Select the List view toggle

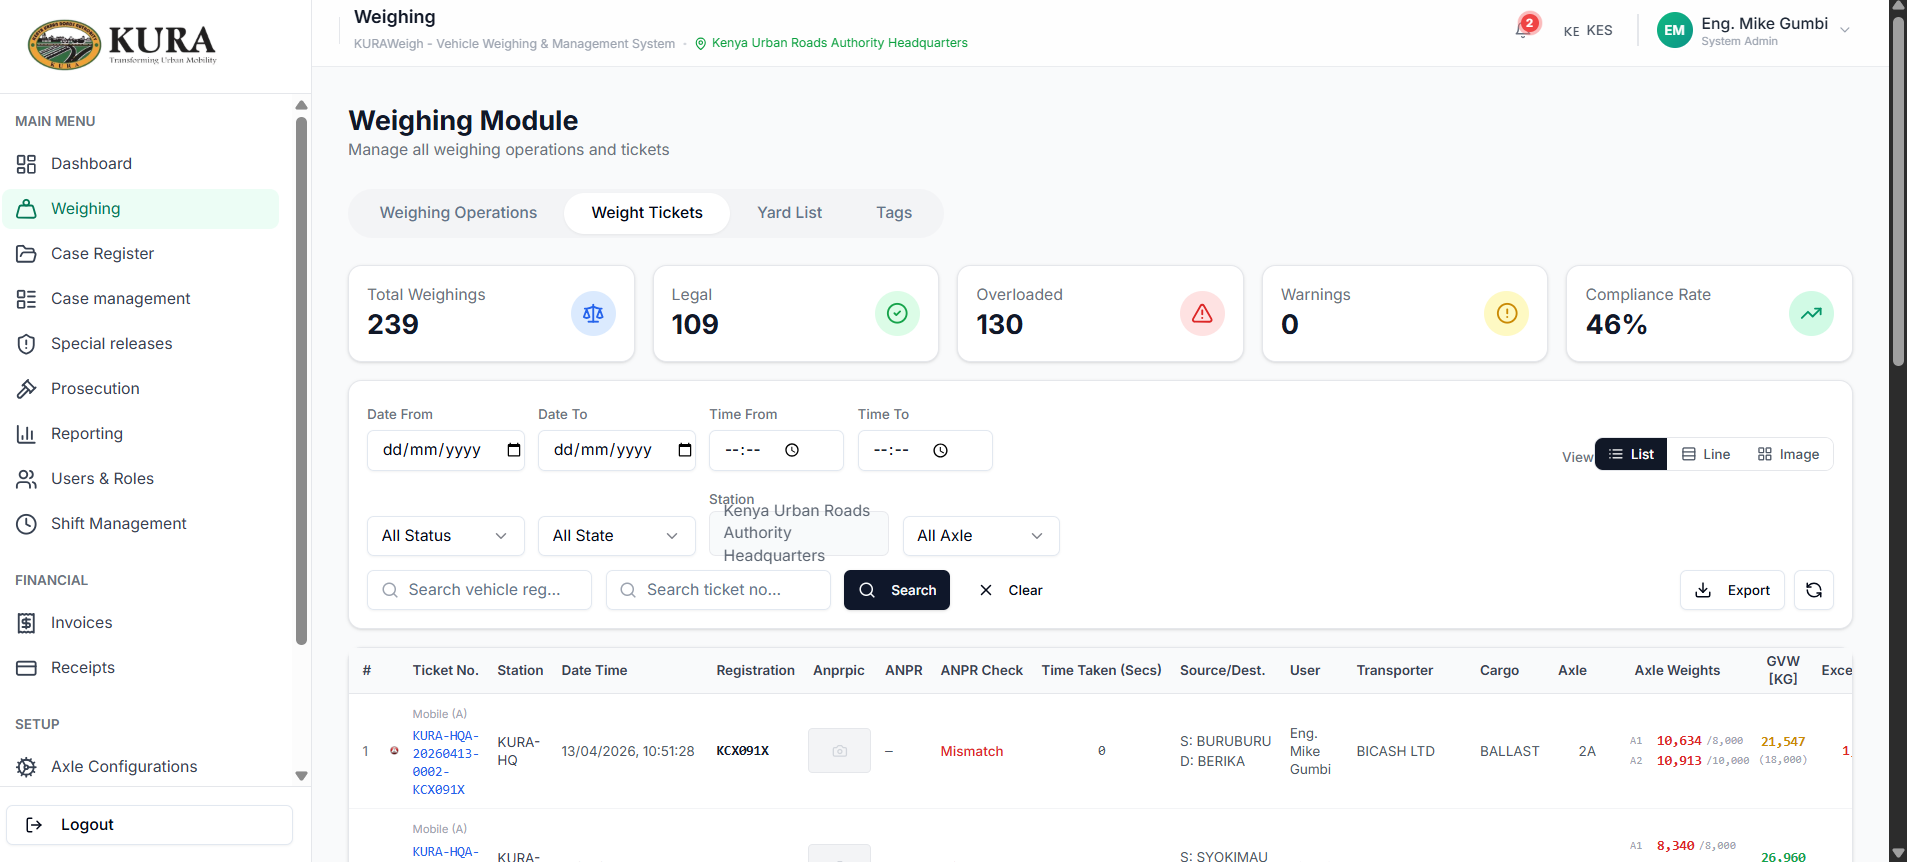click(x=1631, y=454)
